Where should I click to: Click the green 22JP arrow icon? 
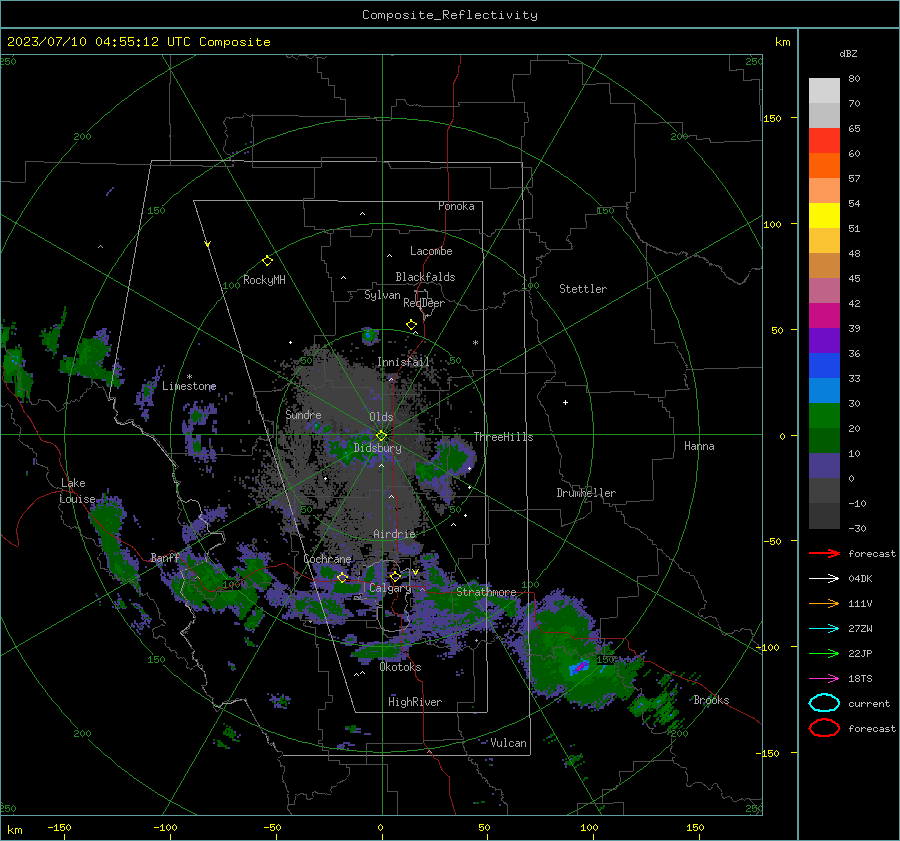click(824, 653)
